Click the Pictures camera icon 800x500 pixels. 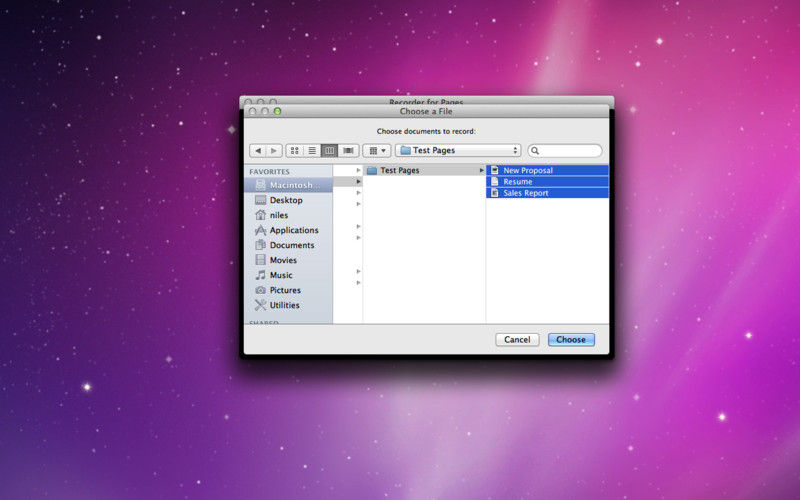tap(261, 290)
